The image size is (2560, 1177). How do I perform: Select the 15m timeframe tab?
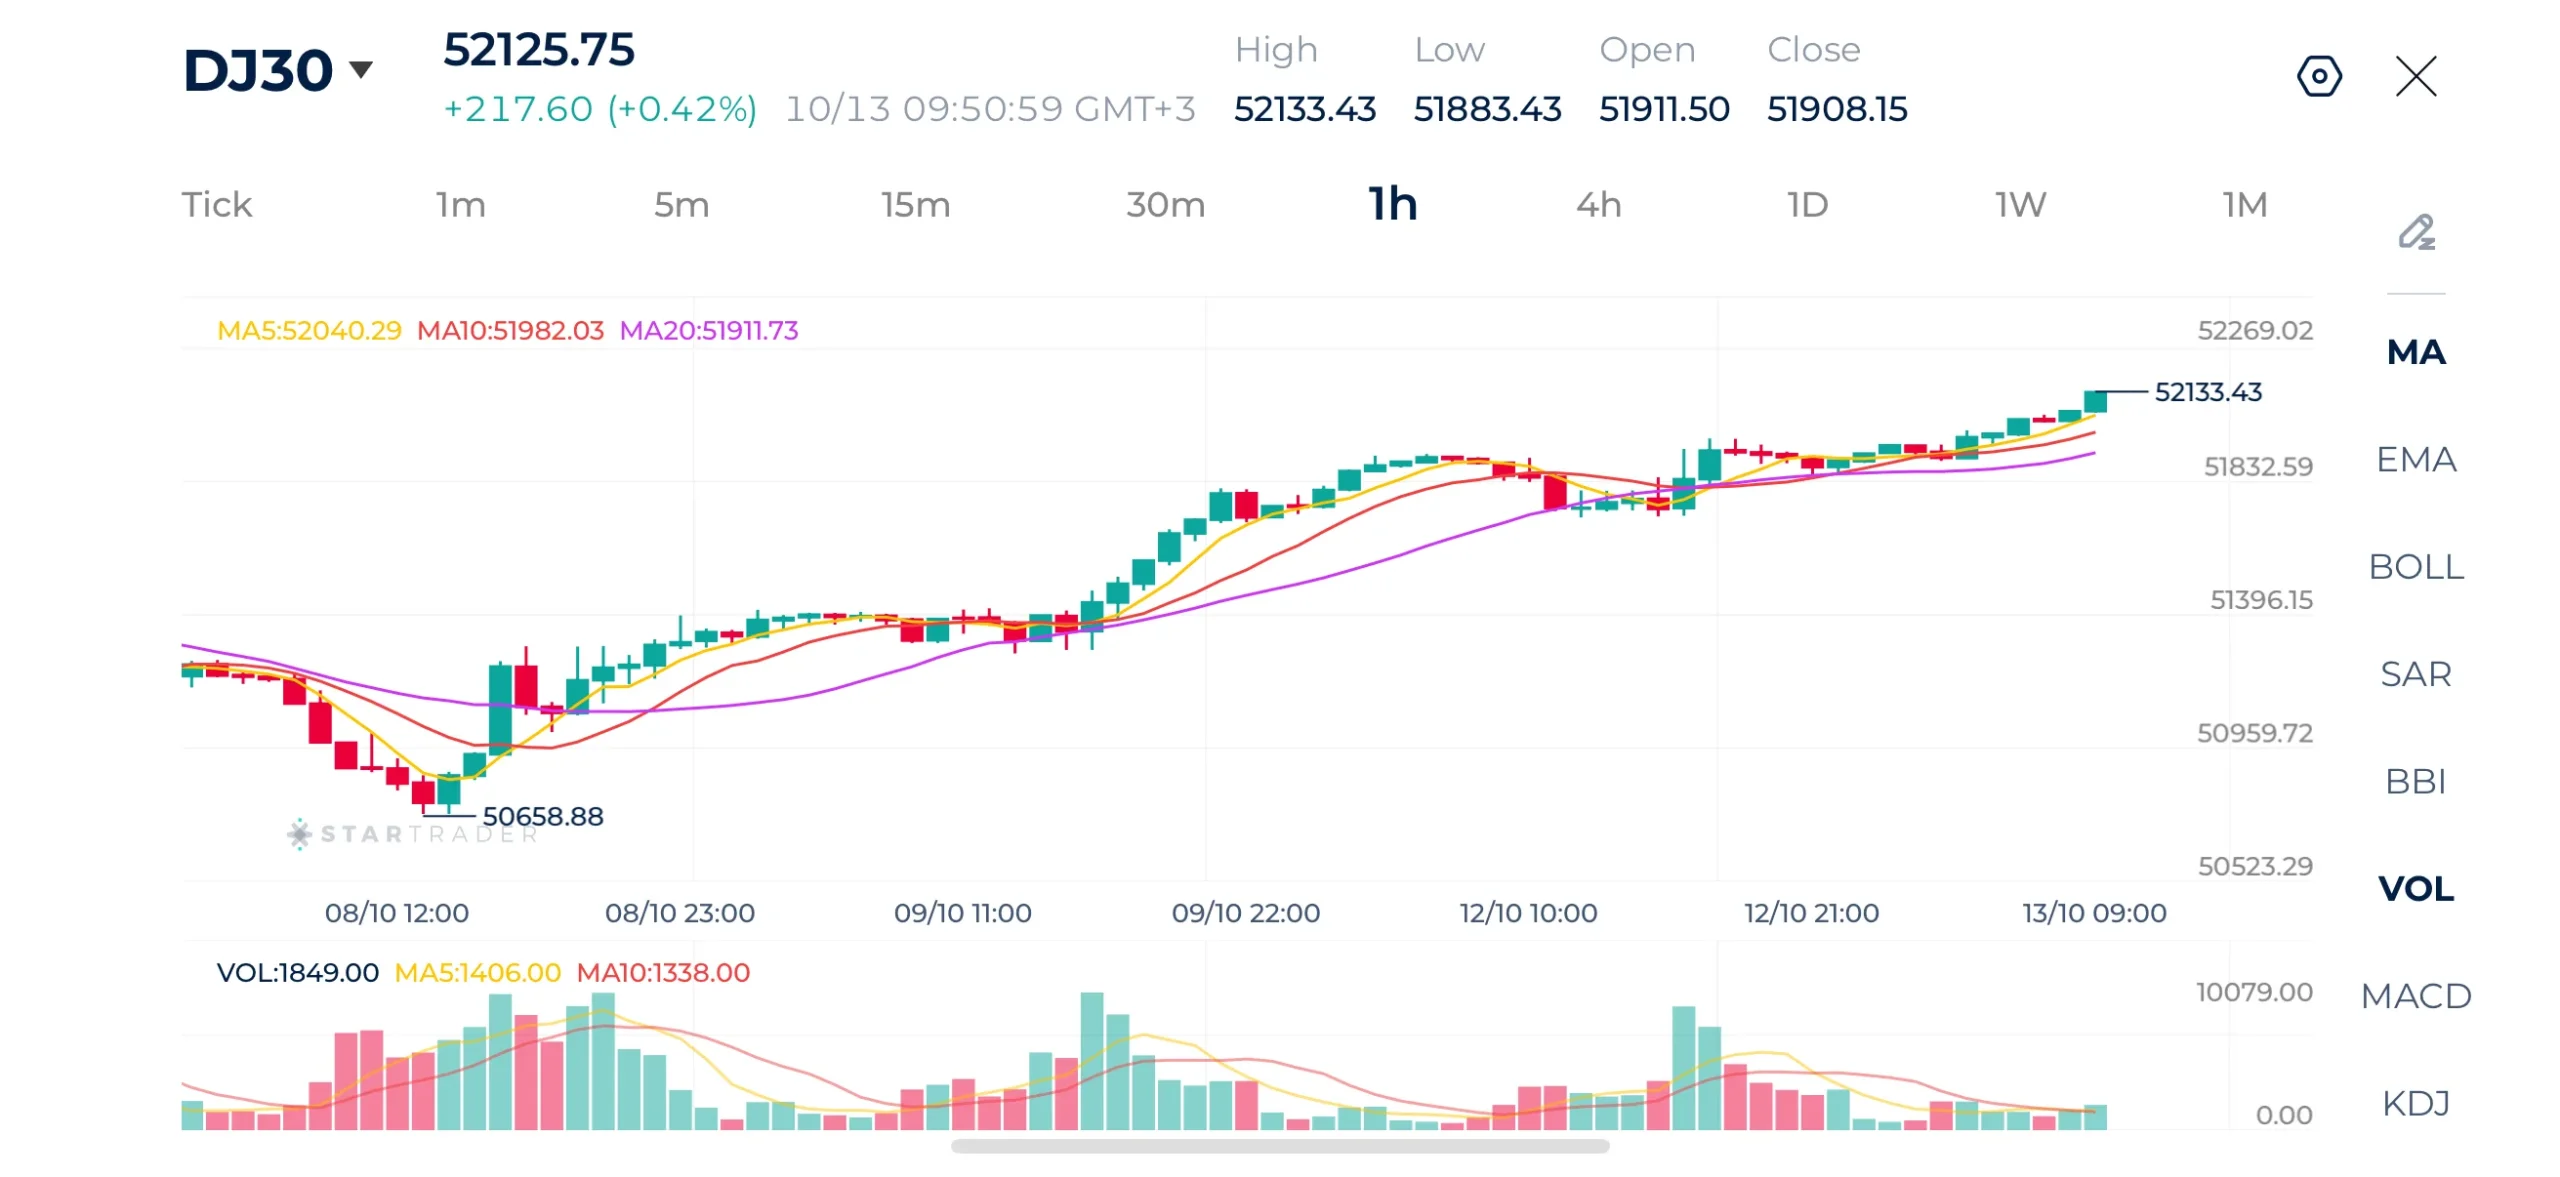click(x=915, y=205)
